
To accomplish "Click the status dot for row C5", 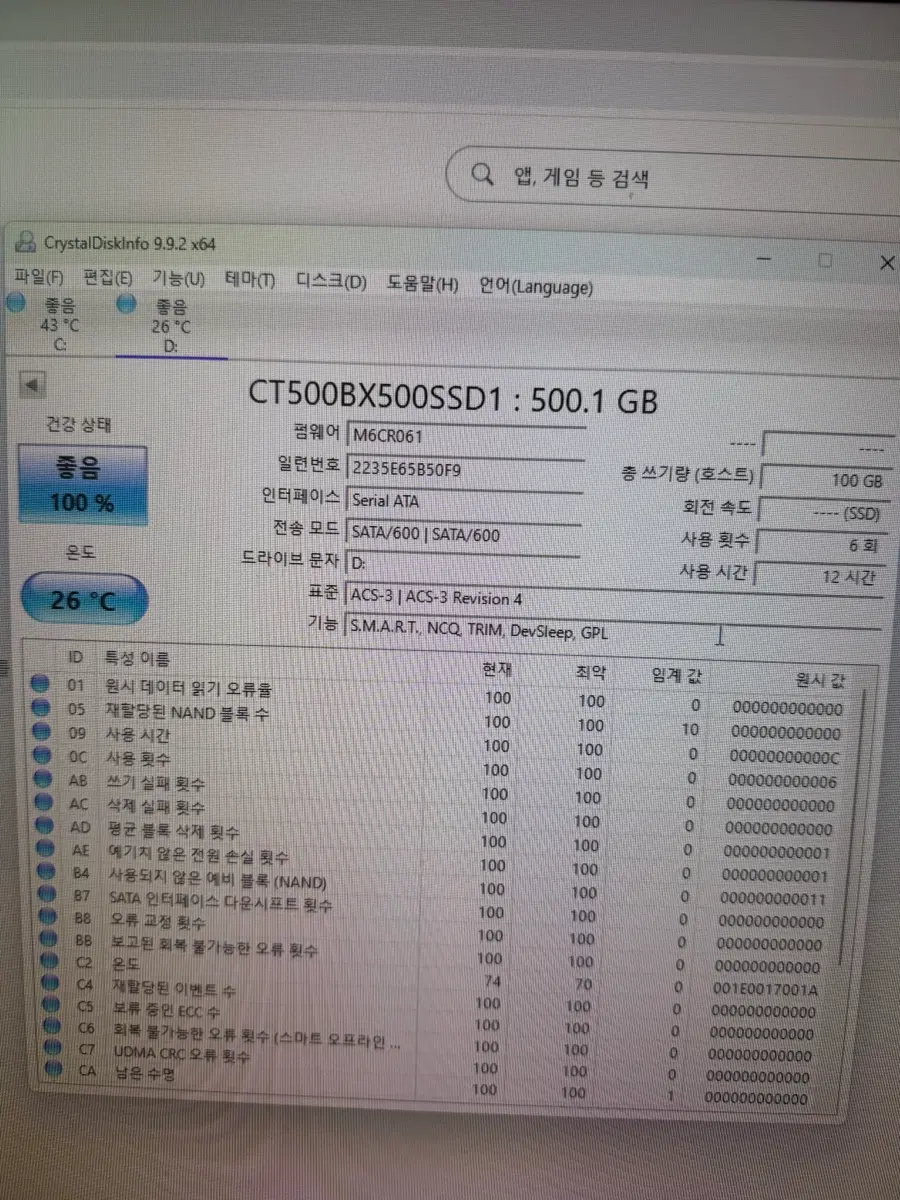I will click(x=53, y=1007).
